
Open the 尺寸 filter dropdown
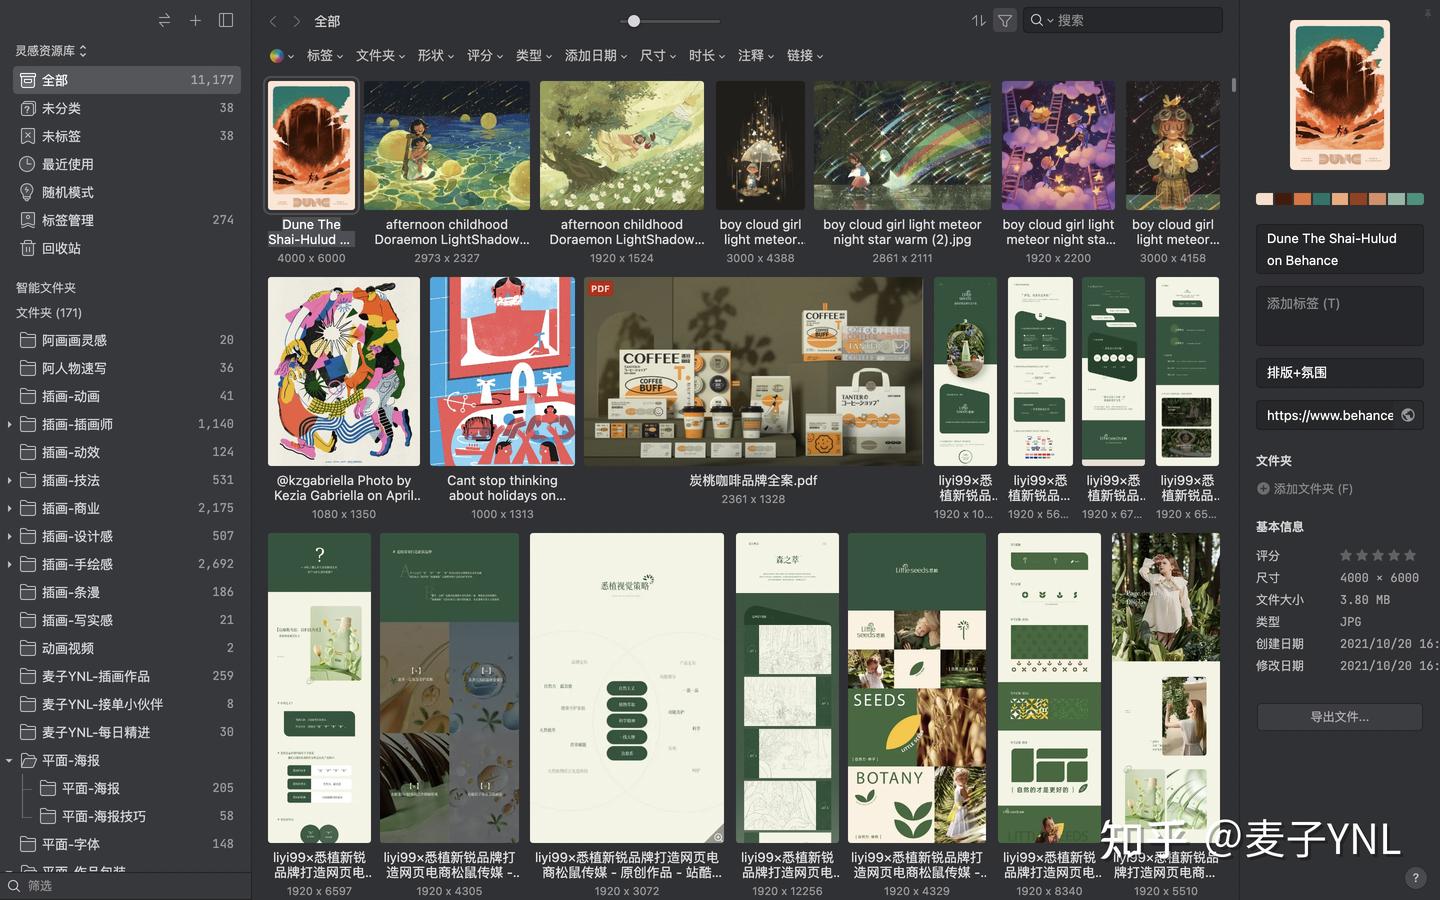click(x=658, y=56)
